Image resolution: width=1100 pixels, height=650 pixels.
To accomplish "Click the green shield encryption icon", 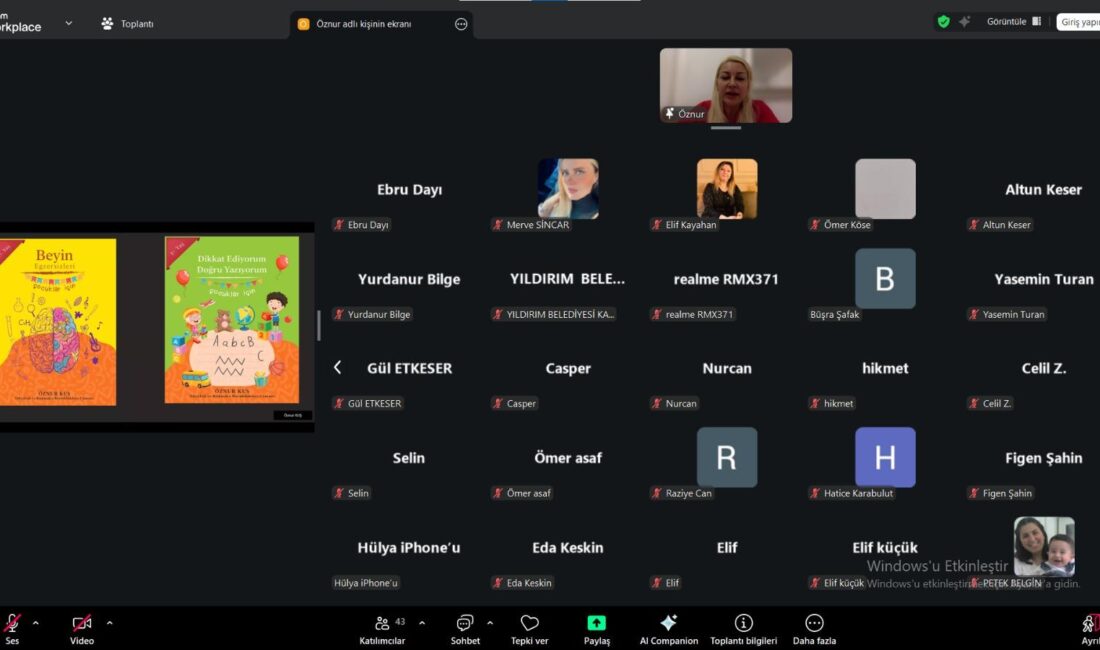I will [x=943, y=22].
